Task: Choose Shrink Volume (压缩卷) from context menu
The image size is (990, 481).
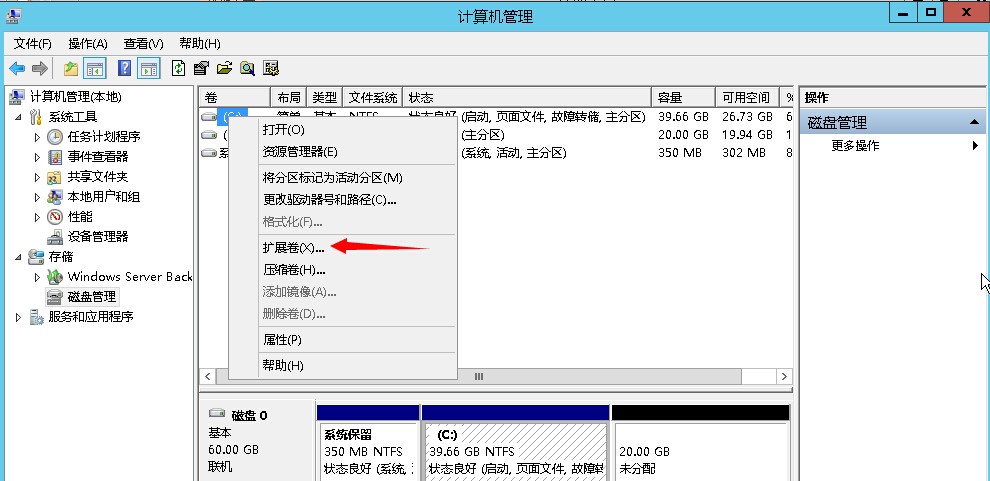Action: pyautogui.click(x=293, y=269)
